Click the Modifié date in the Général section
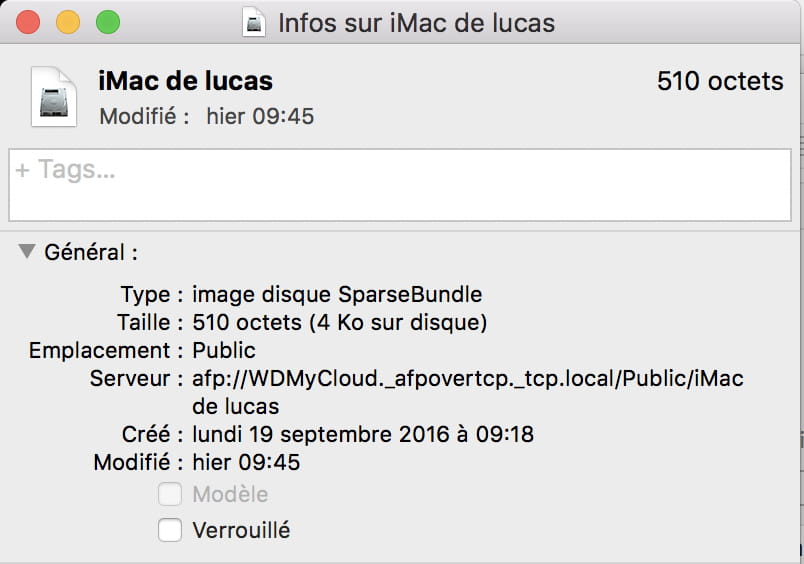The image size is (804, 564). (246, 462)
